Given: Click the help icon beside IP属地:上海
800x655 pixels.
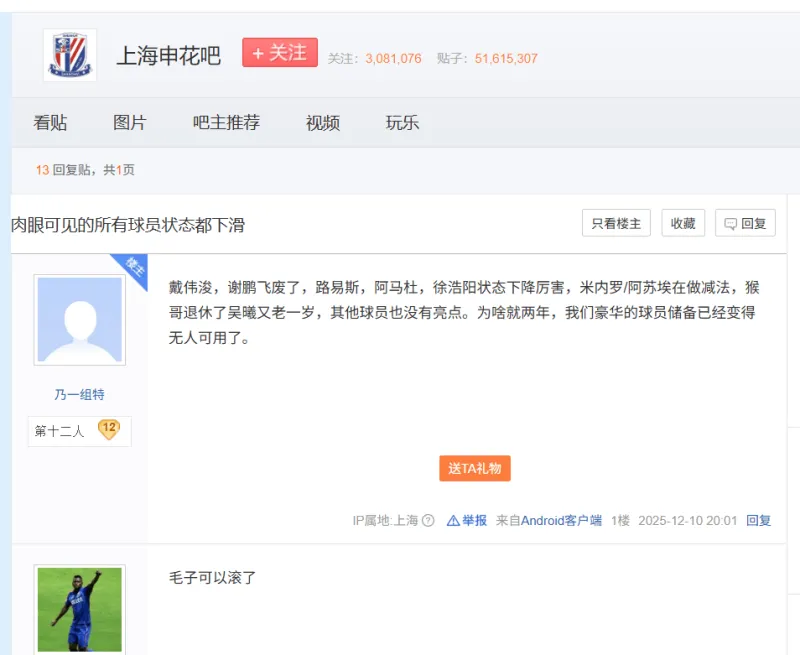Looking at the screenshot, I should pos(428,521).
